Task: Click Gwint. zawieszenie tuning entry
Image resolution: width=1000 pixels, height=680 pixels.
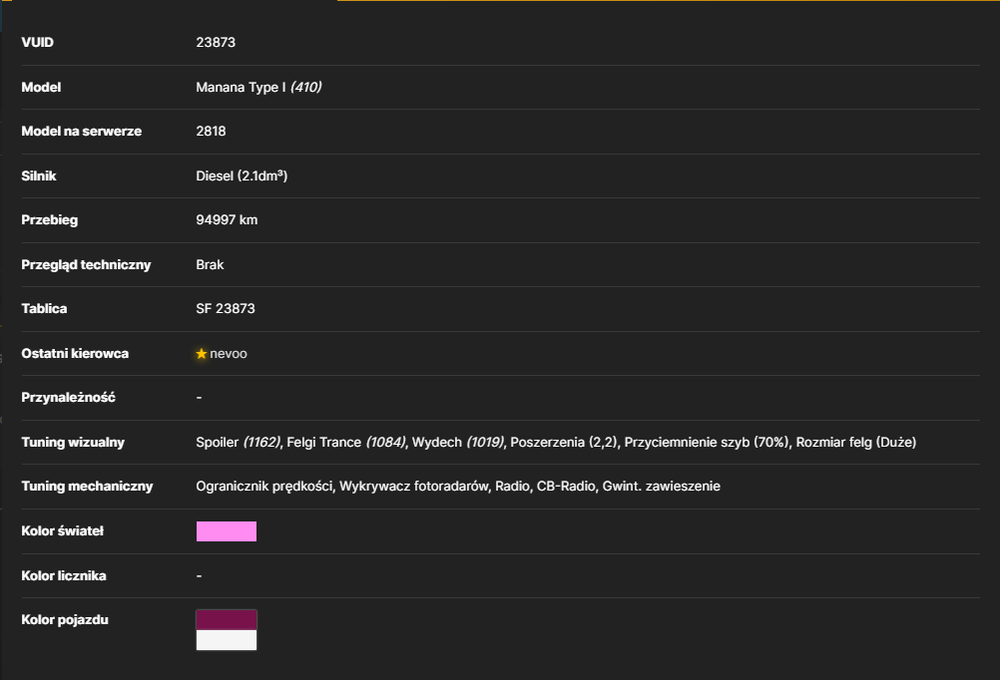Action: click(x=661, y=486)
